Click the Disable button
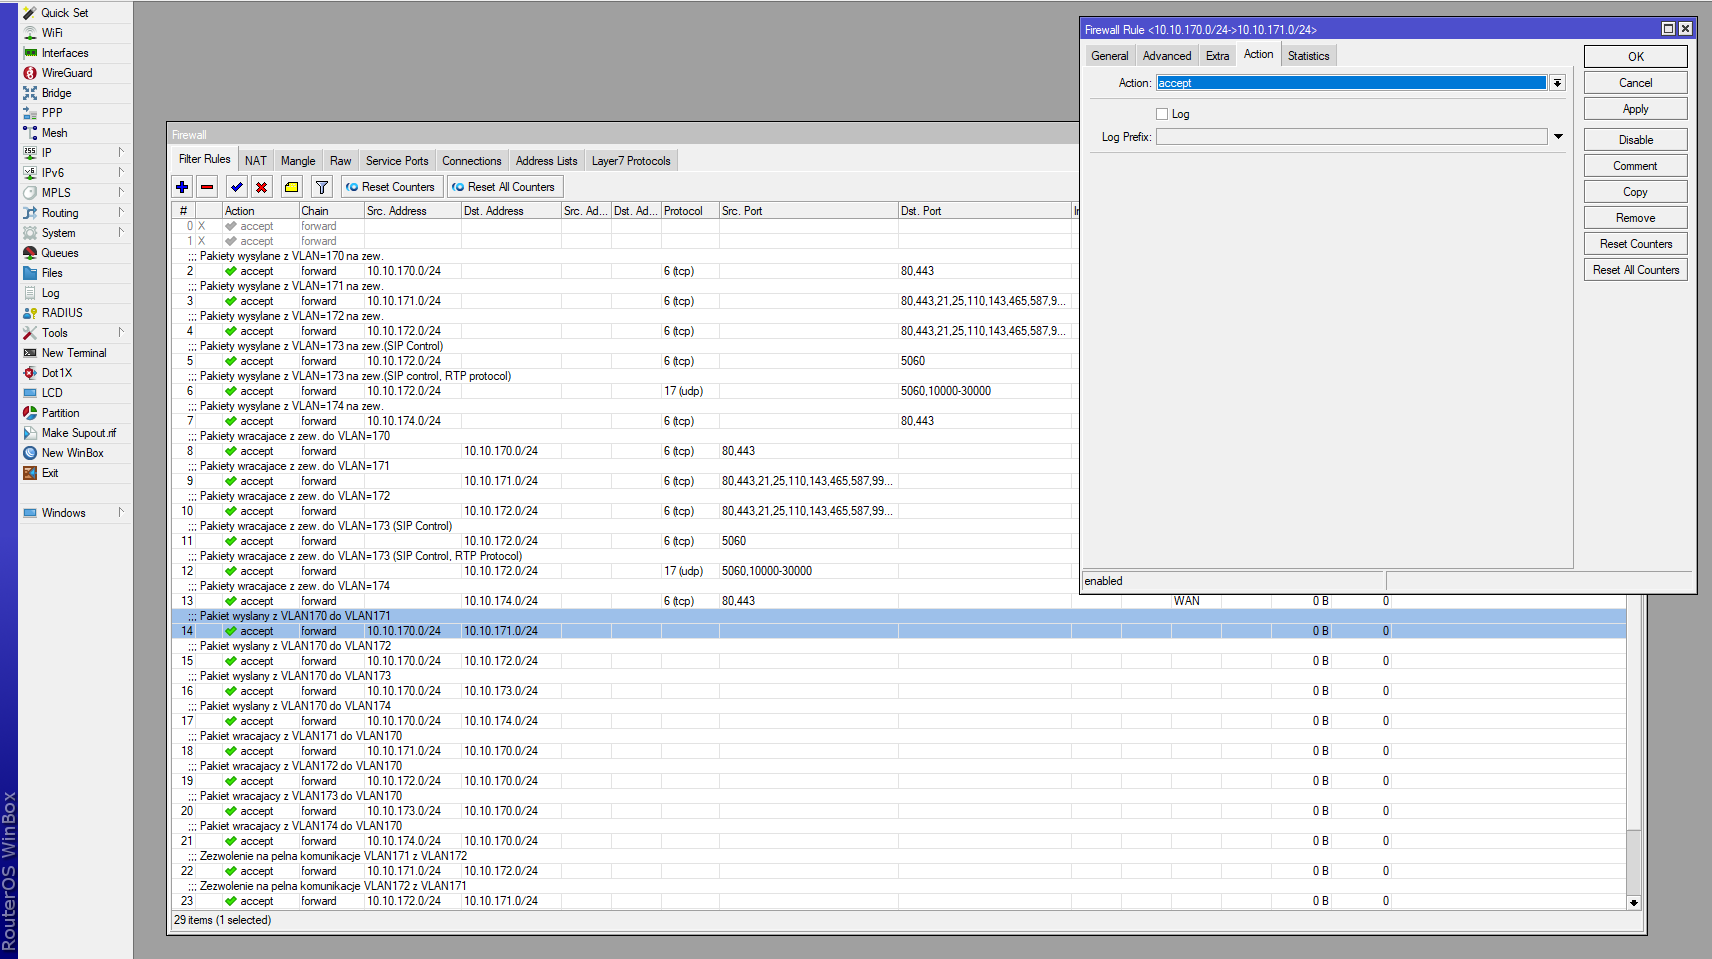The height and width of the screenshot is (959, 1712). click(x=1636, y=140)
